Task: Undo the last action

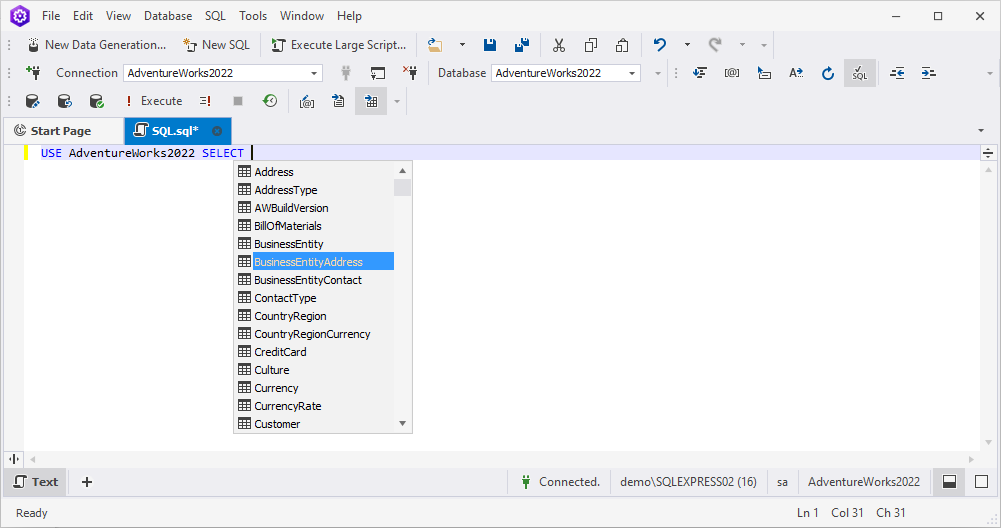Action: pyautogui.click(x=659, y=45)
